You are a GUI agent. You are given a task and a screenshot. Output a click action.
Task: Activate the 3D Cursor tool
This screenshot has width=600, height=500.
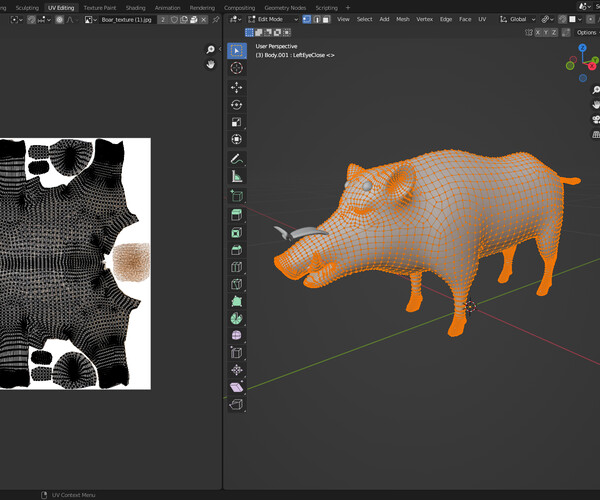tap(236, 68)
